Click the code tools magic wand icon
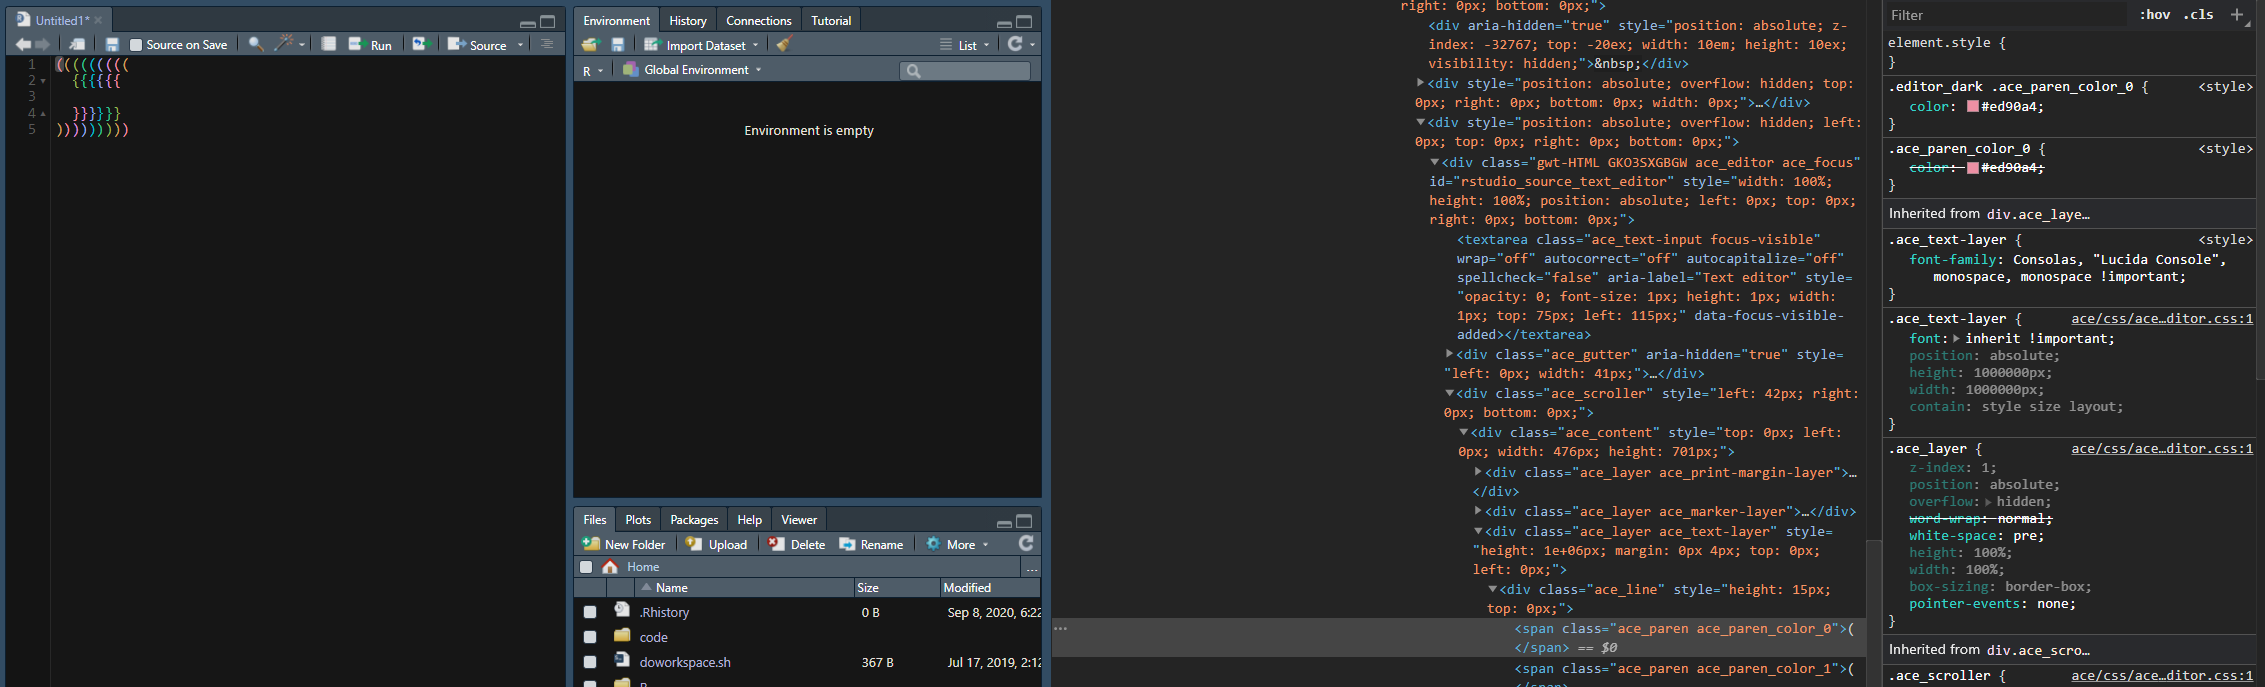Image resolution: width=2265 pixels, height=687 pixels. coord(284,43)
